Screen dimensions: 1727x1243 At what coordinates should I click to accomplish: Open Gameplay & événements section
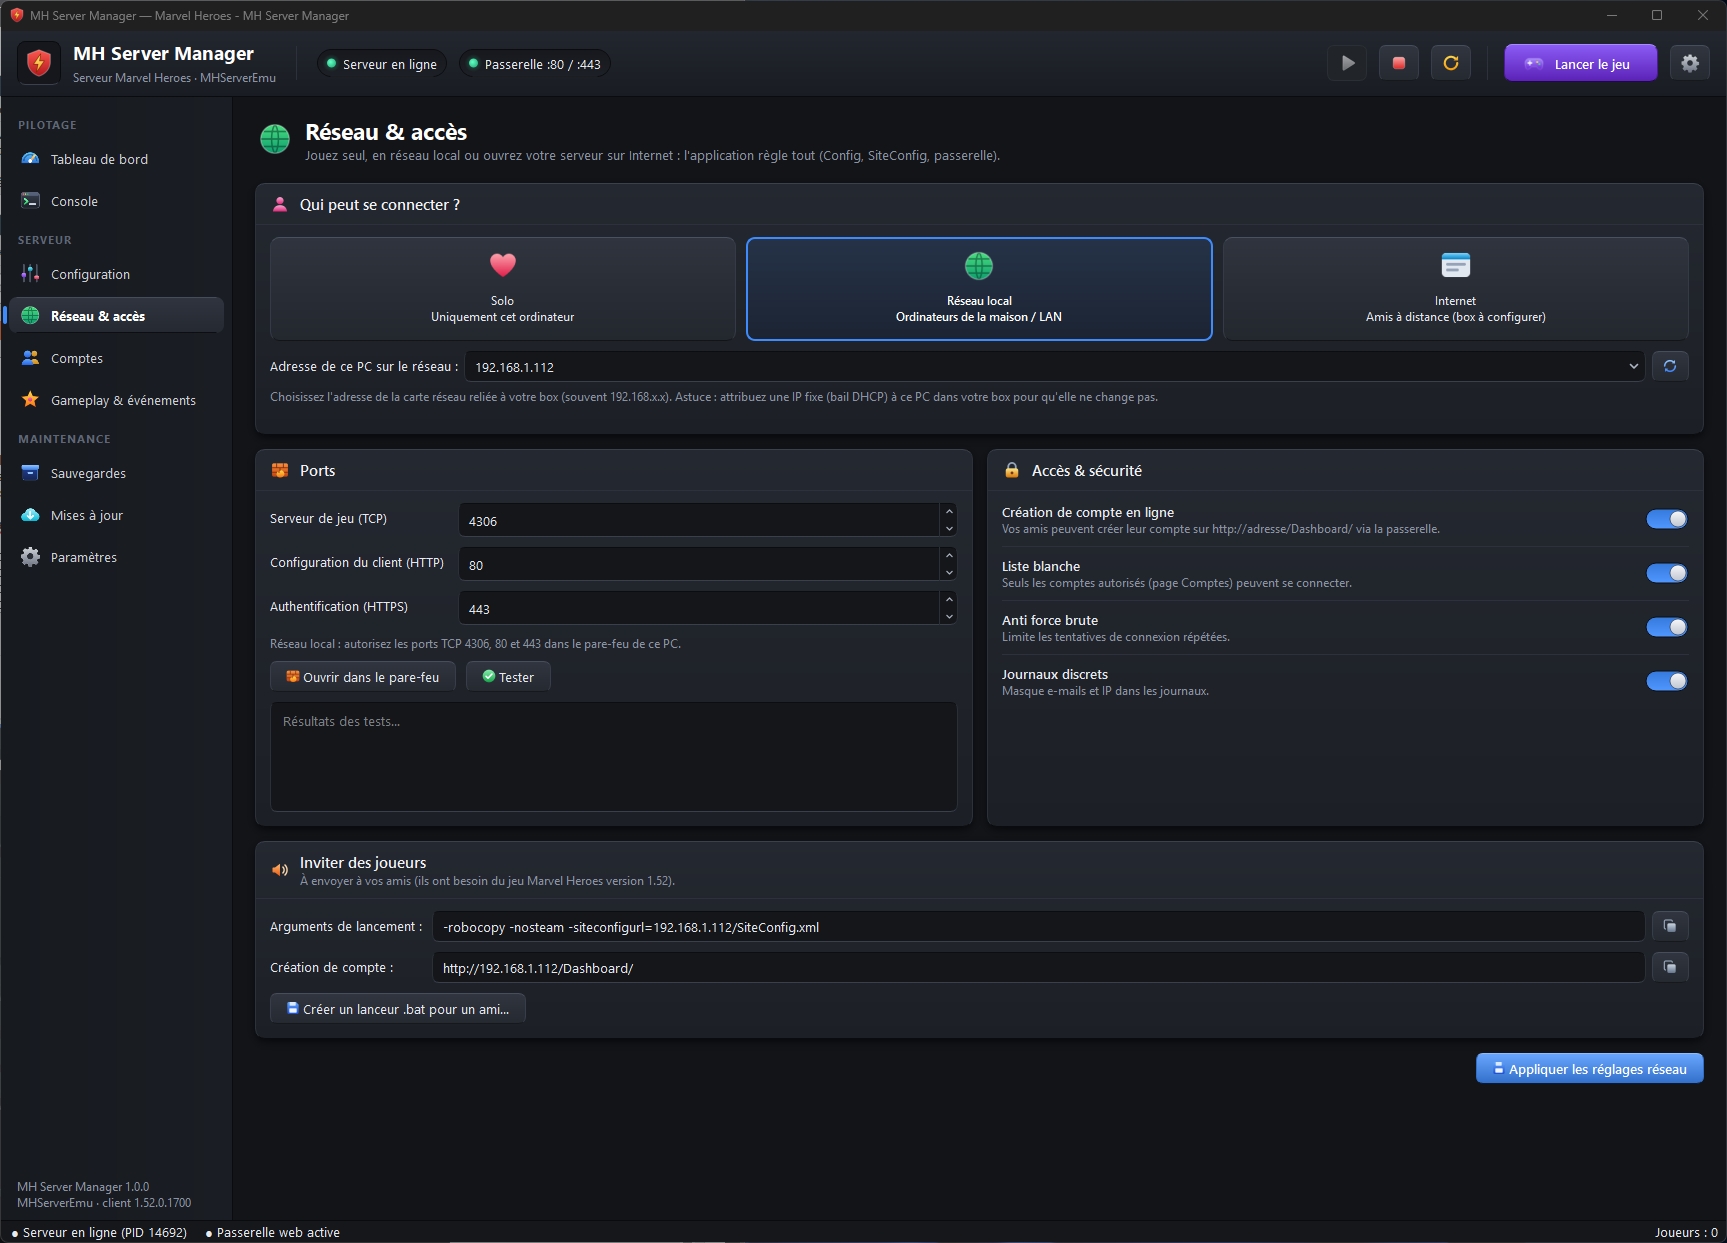pyautogui.click(x=116, y=400)
